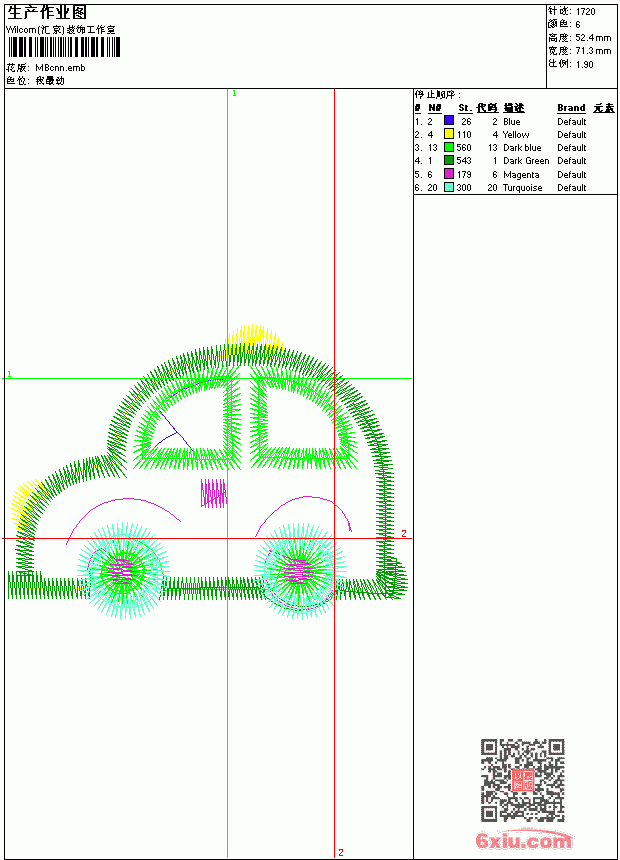Click the yellow roof light stitches
Viewport: 620px width, 860px height.
(x=254, y=337)
